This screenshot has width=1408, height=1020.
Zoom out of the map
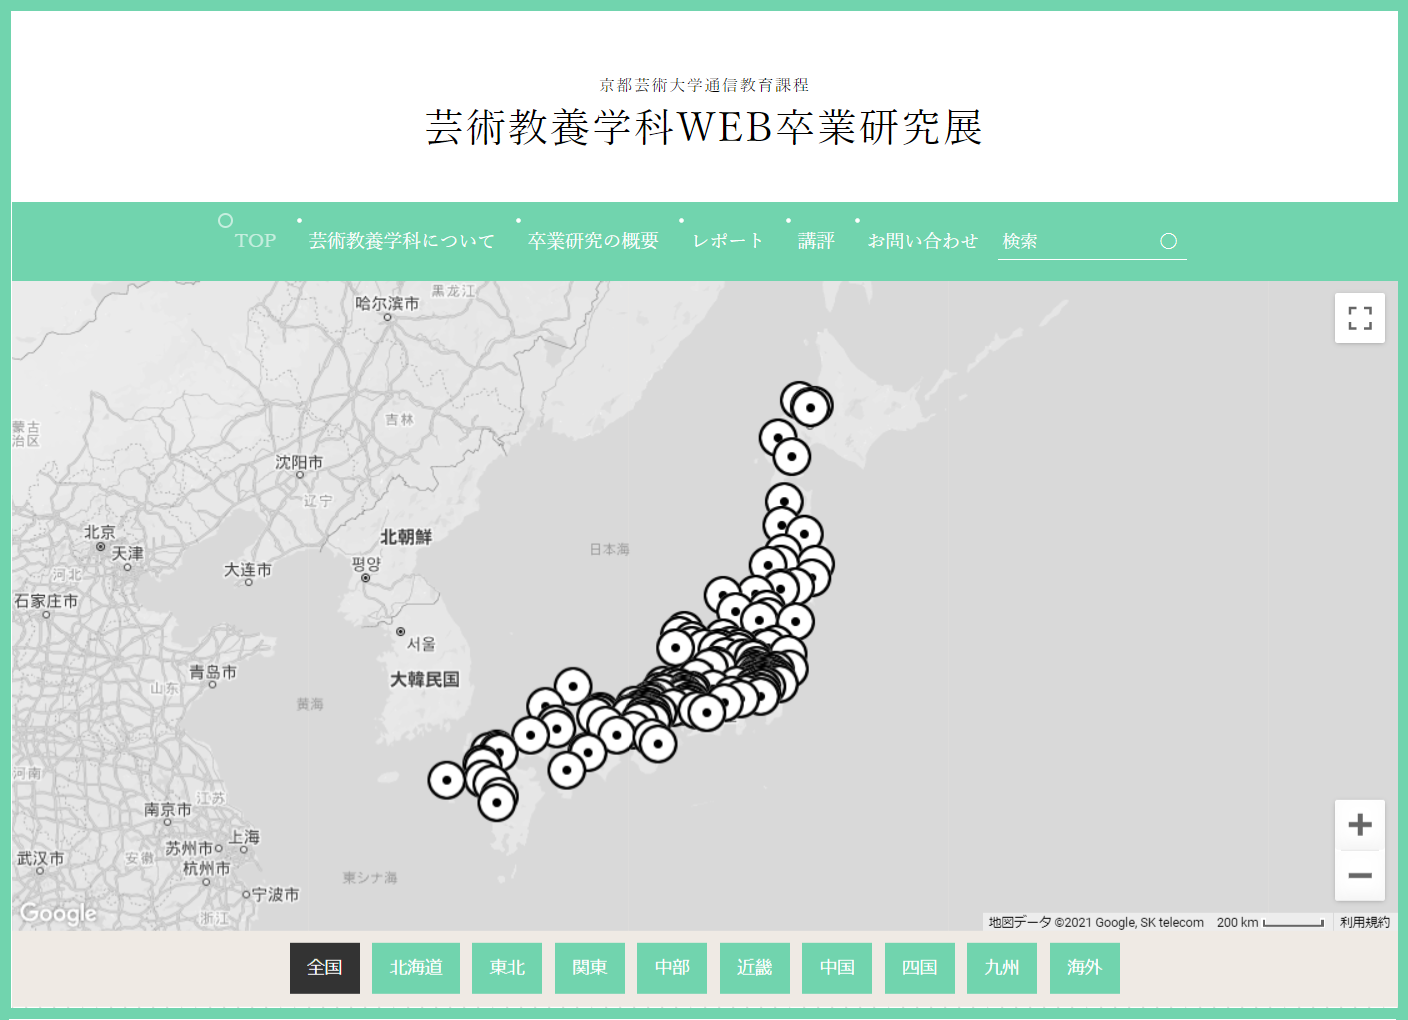pos(1359,876)
